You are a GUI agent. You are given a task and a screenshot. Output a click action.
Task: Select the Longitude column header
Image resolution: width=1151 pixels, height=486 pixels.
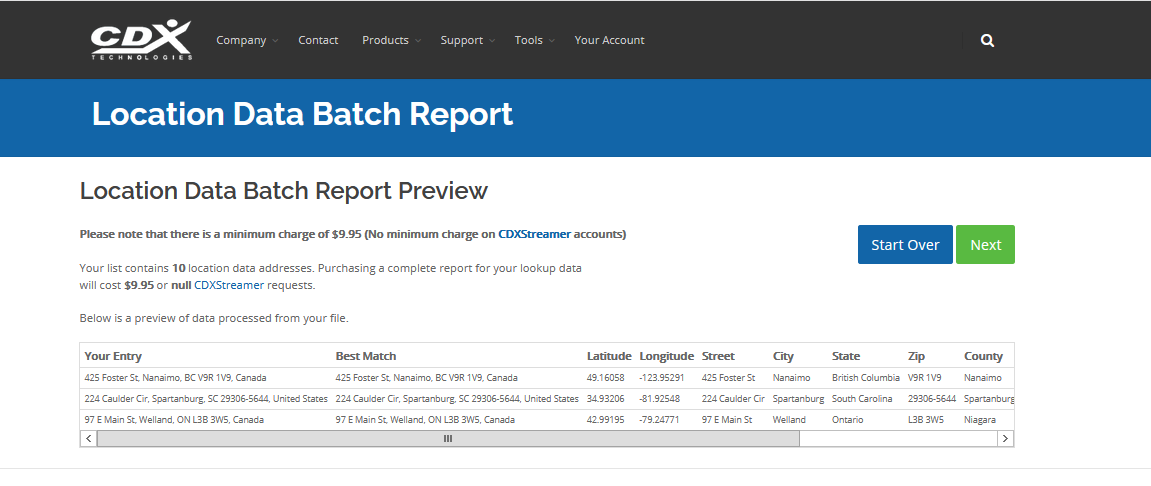[667, 356]
